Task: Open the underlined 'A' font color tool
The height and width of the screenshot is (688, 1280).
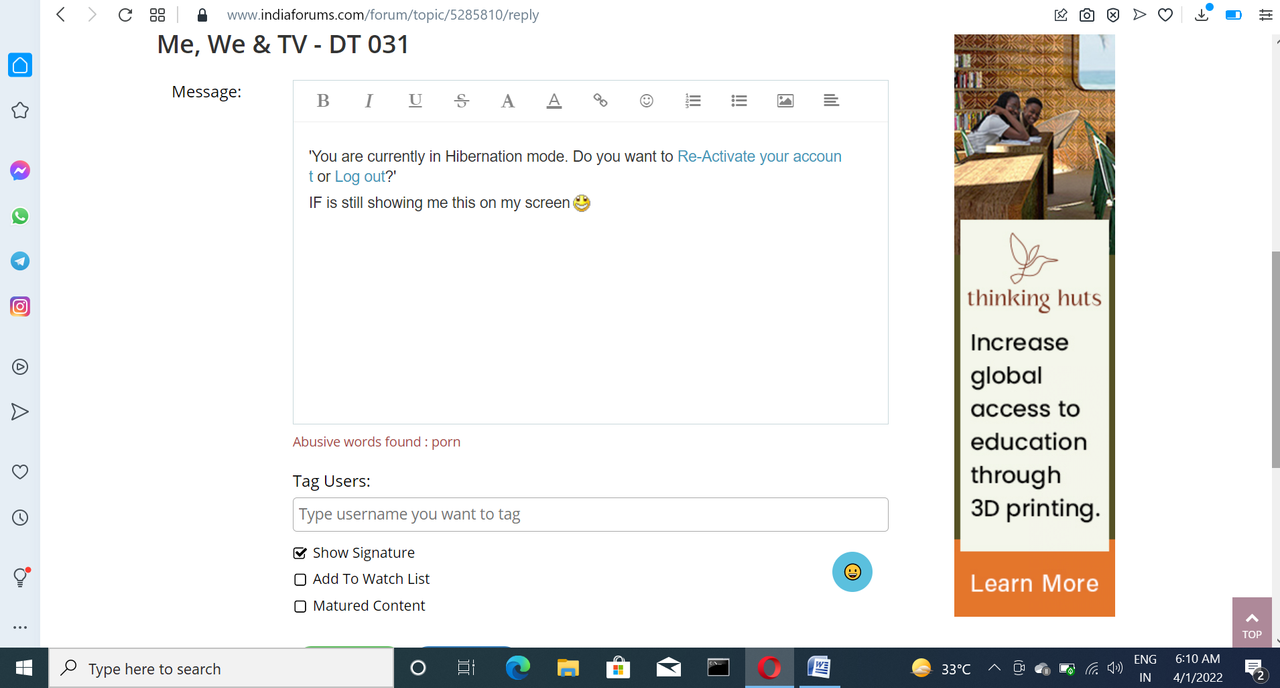Action: 554,101
